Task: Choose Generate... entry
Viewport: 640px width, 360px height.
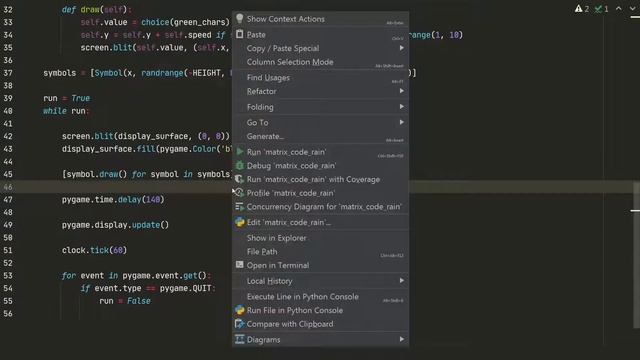Action: (320, 136)
